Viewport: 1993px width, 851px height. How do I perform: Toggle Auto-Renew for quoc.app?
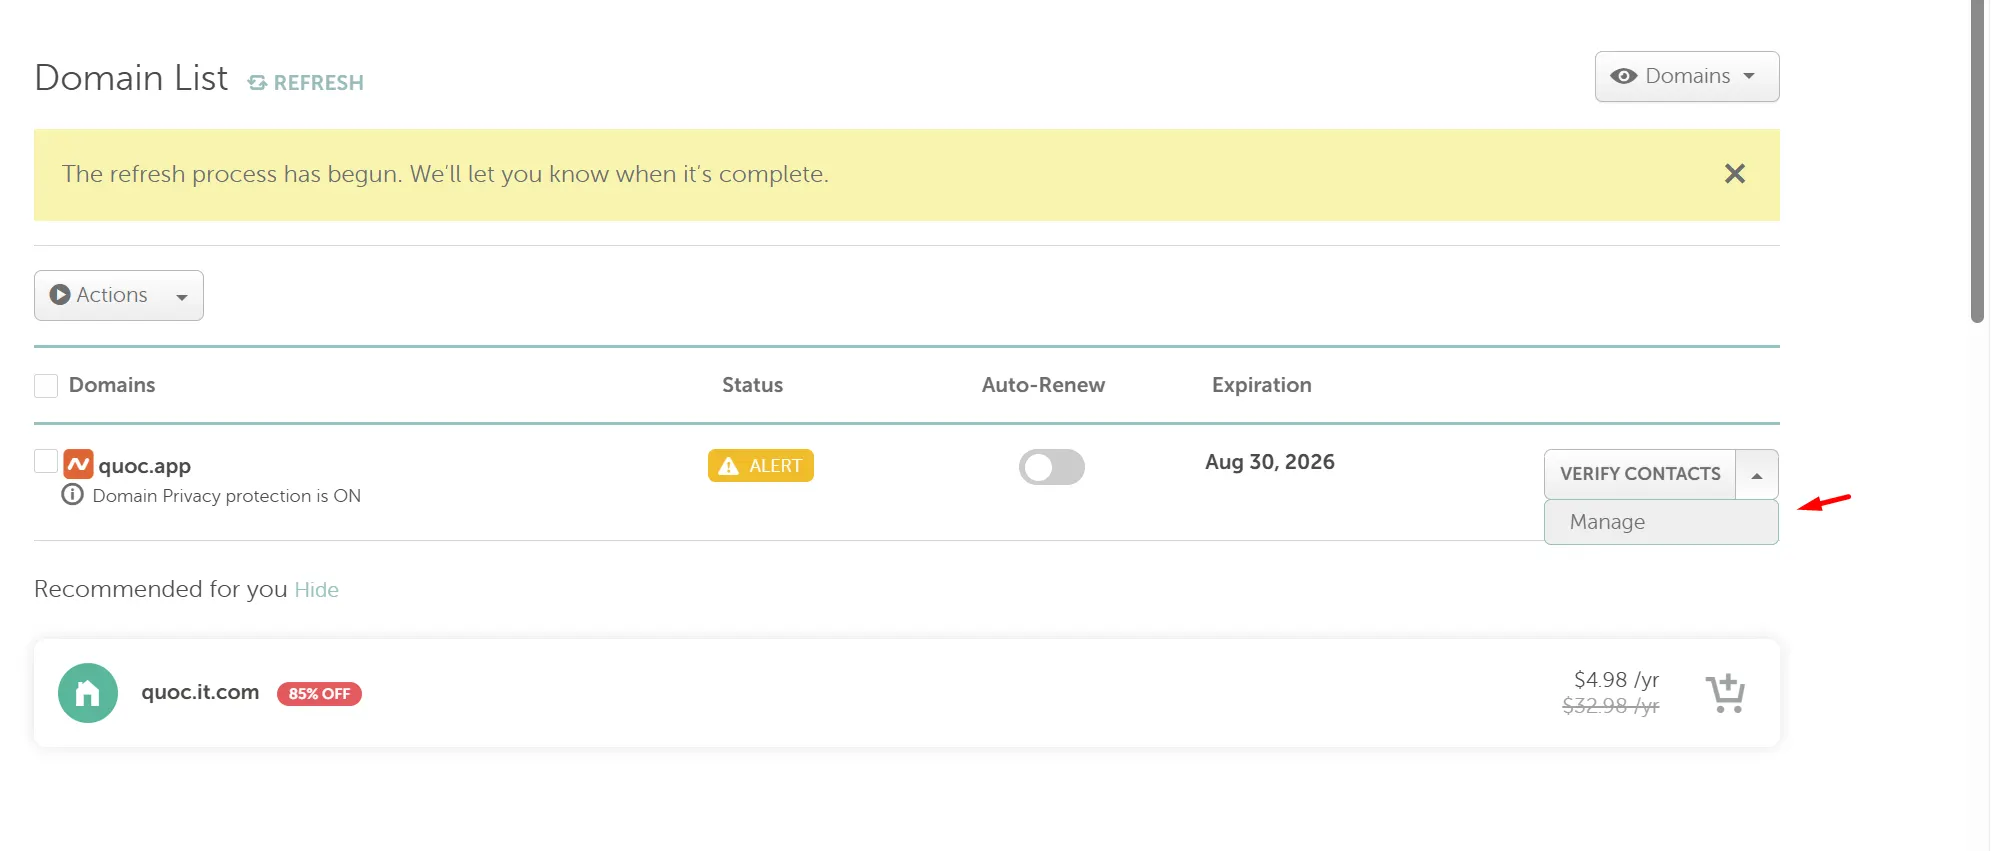point(1051,467)
